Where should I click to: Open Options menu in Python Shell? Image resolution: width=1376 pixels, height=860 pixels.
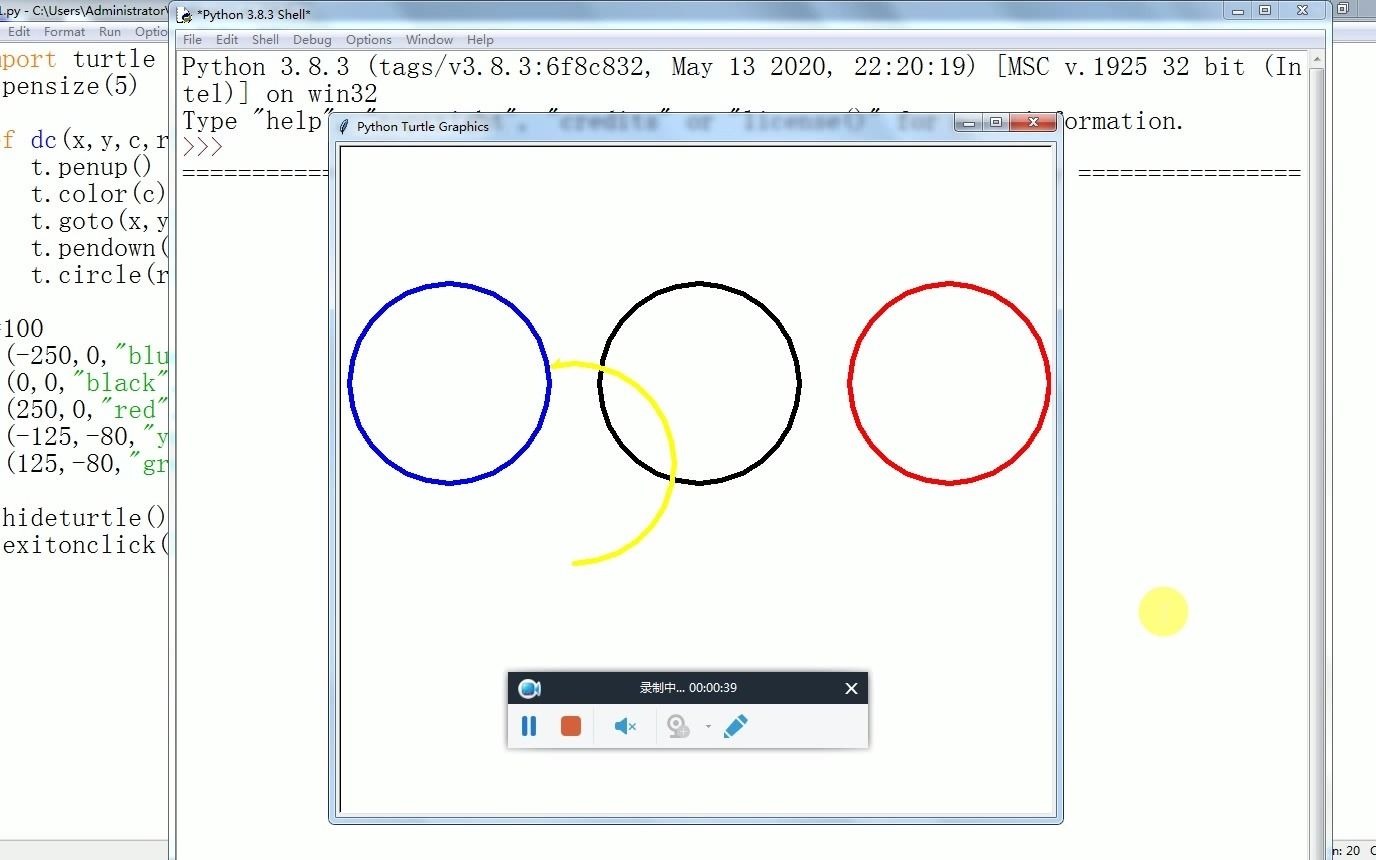pyautogui.click(x=369, y=40)
